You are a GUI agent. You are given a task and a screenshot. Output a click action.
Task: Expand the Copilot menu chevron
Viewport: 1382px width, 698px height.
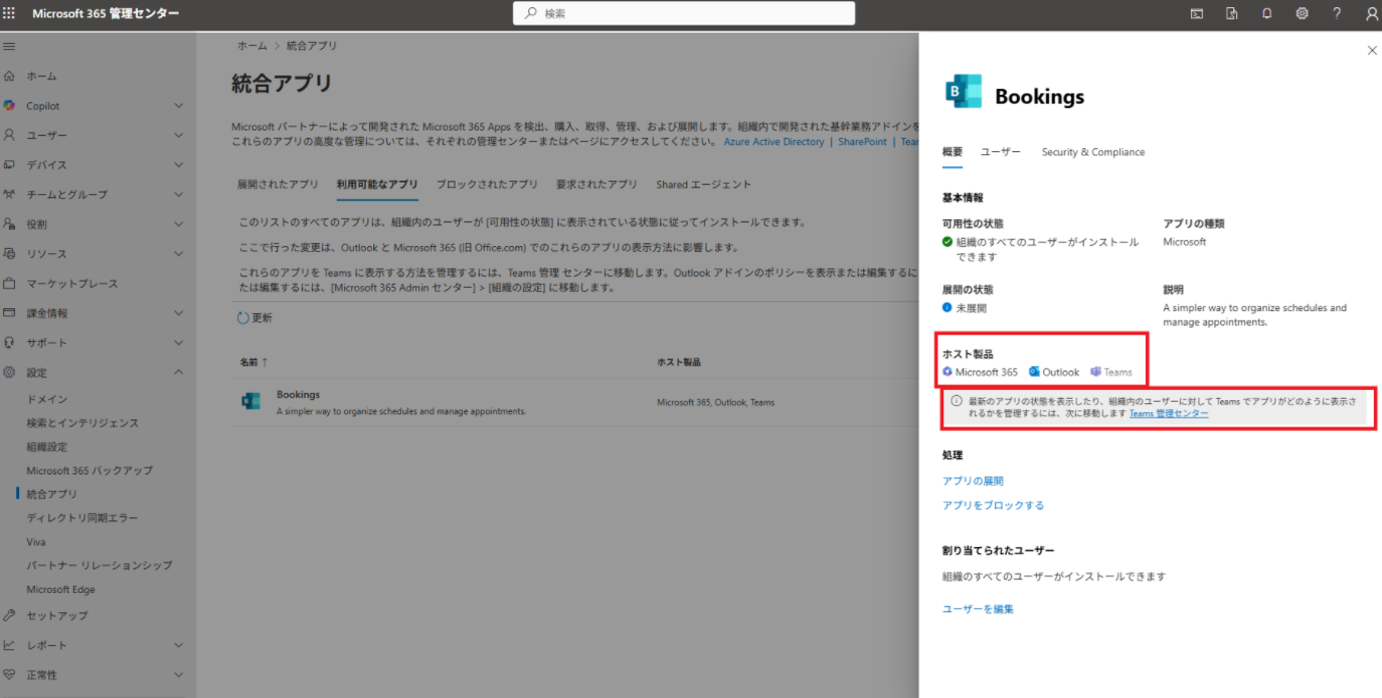pyautogui.click(x=178, y=105)
